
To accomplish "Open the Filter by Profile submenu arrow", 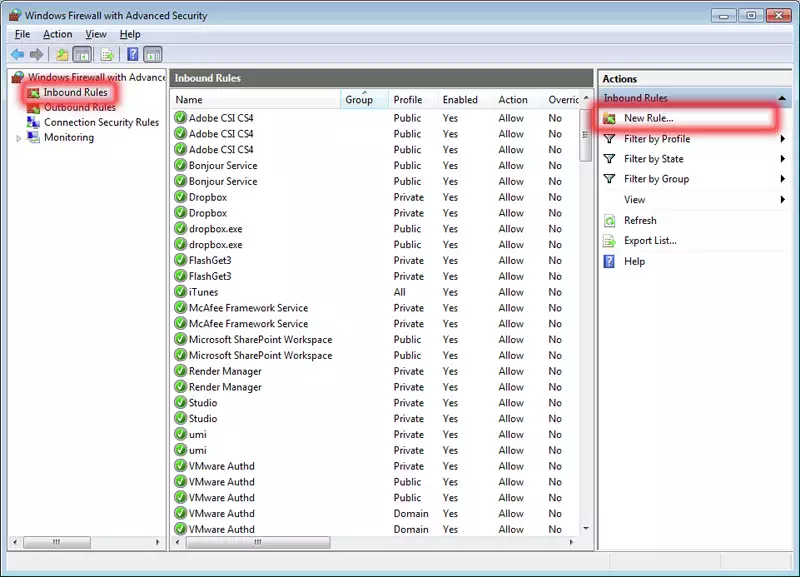I will click(x=783, y=139).
